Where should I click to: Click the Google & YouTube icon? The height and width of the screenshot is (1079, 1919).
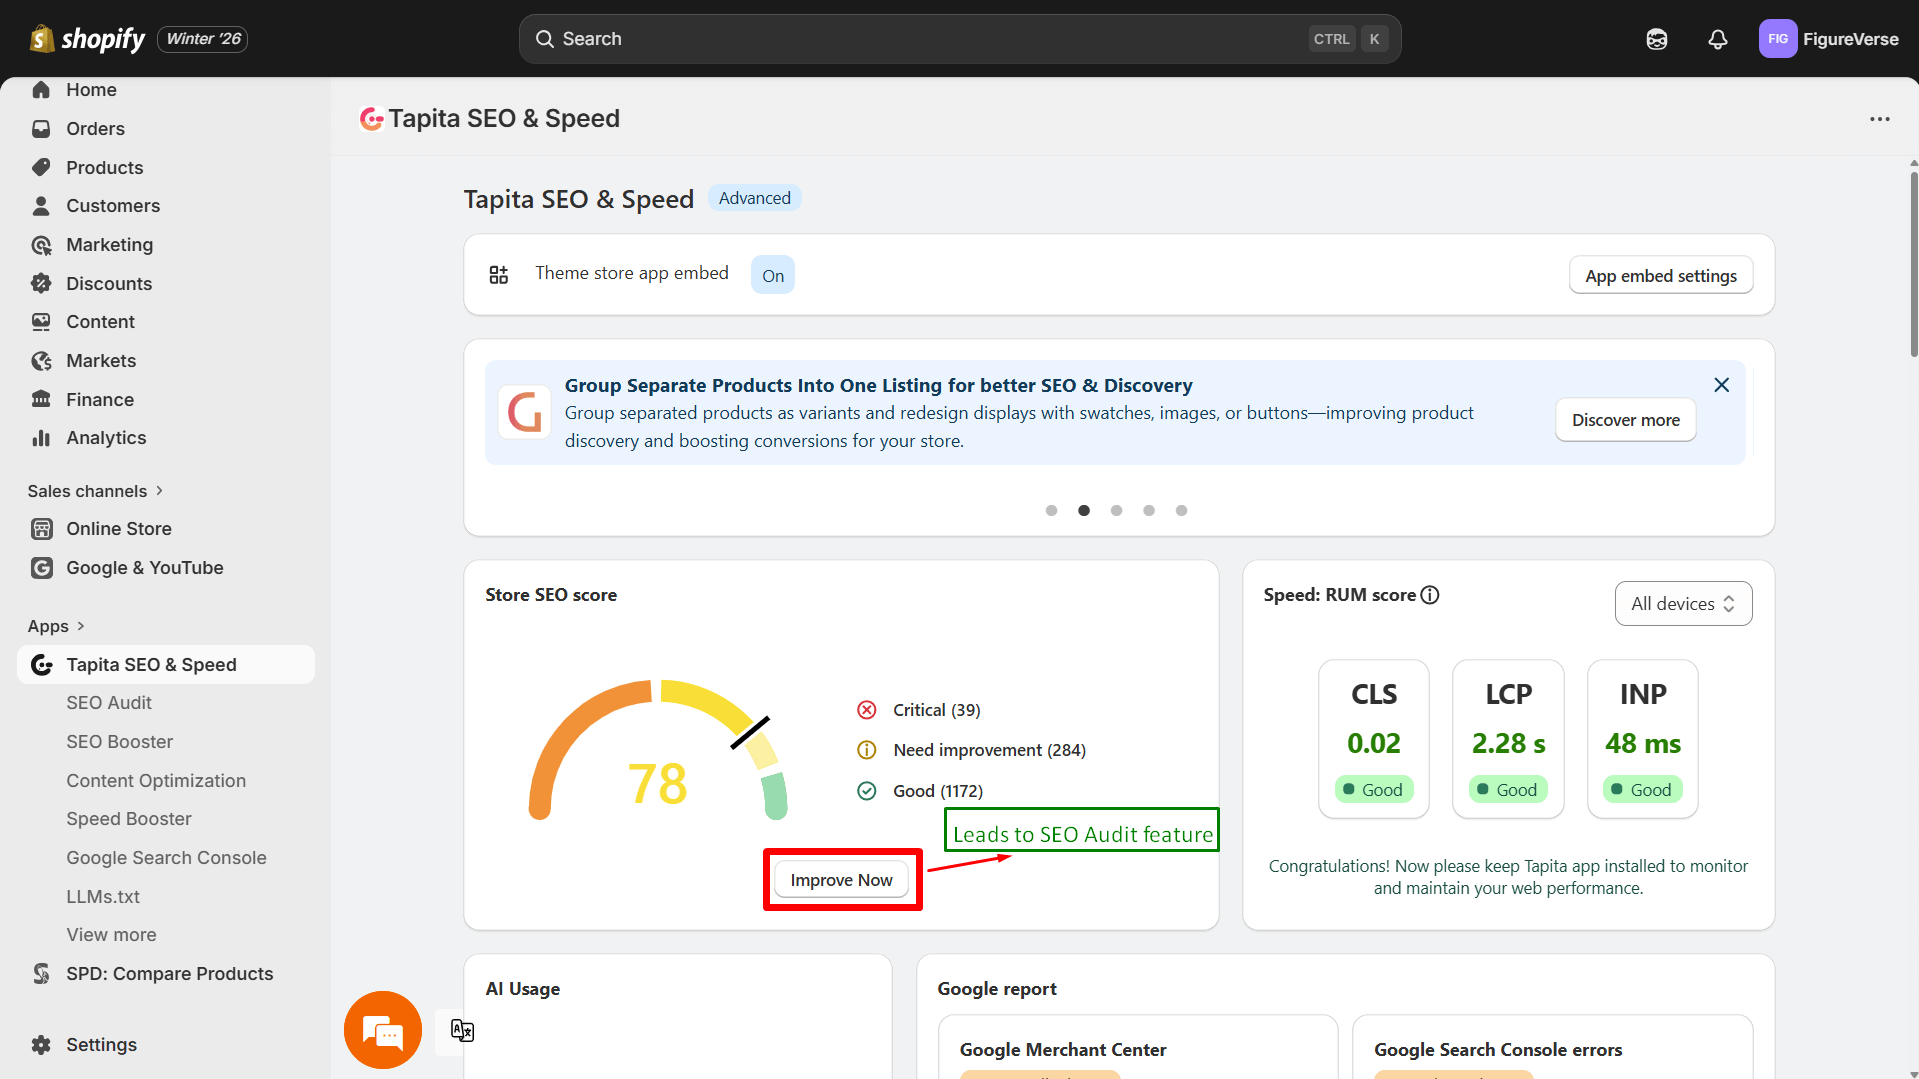pos(41,568)
